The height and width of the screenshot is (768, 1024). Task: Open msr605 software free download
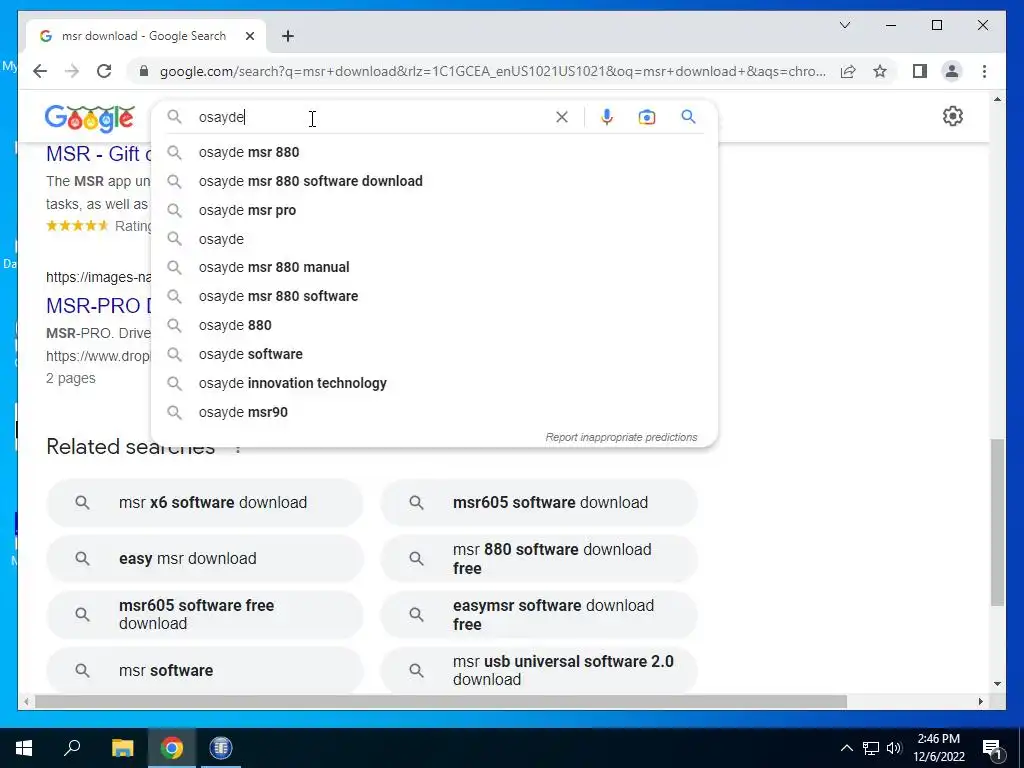click(204, 615)
